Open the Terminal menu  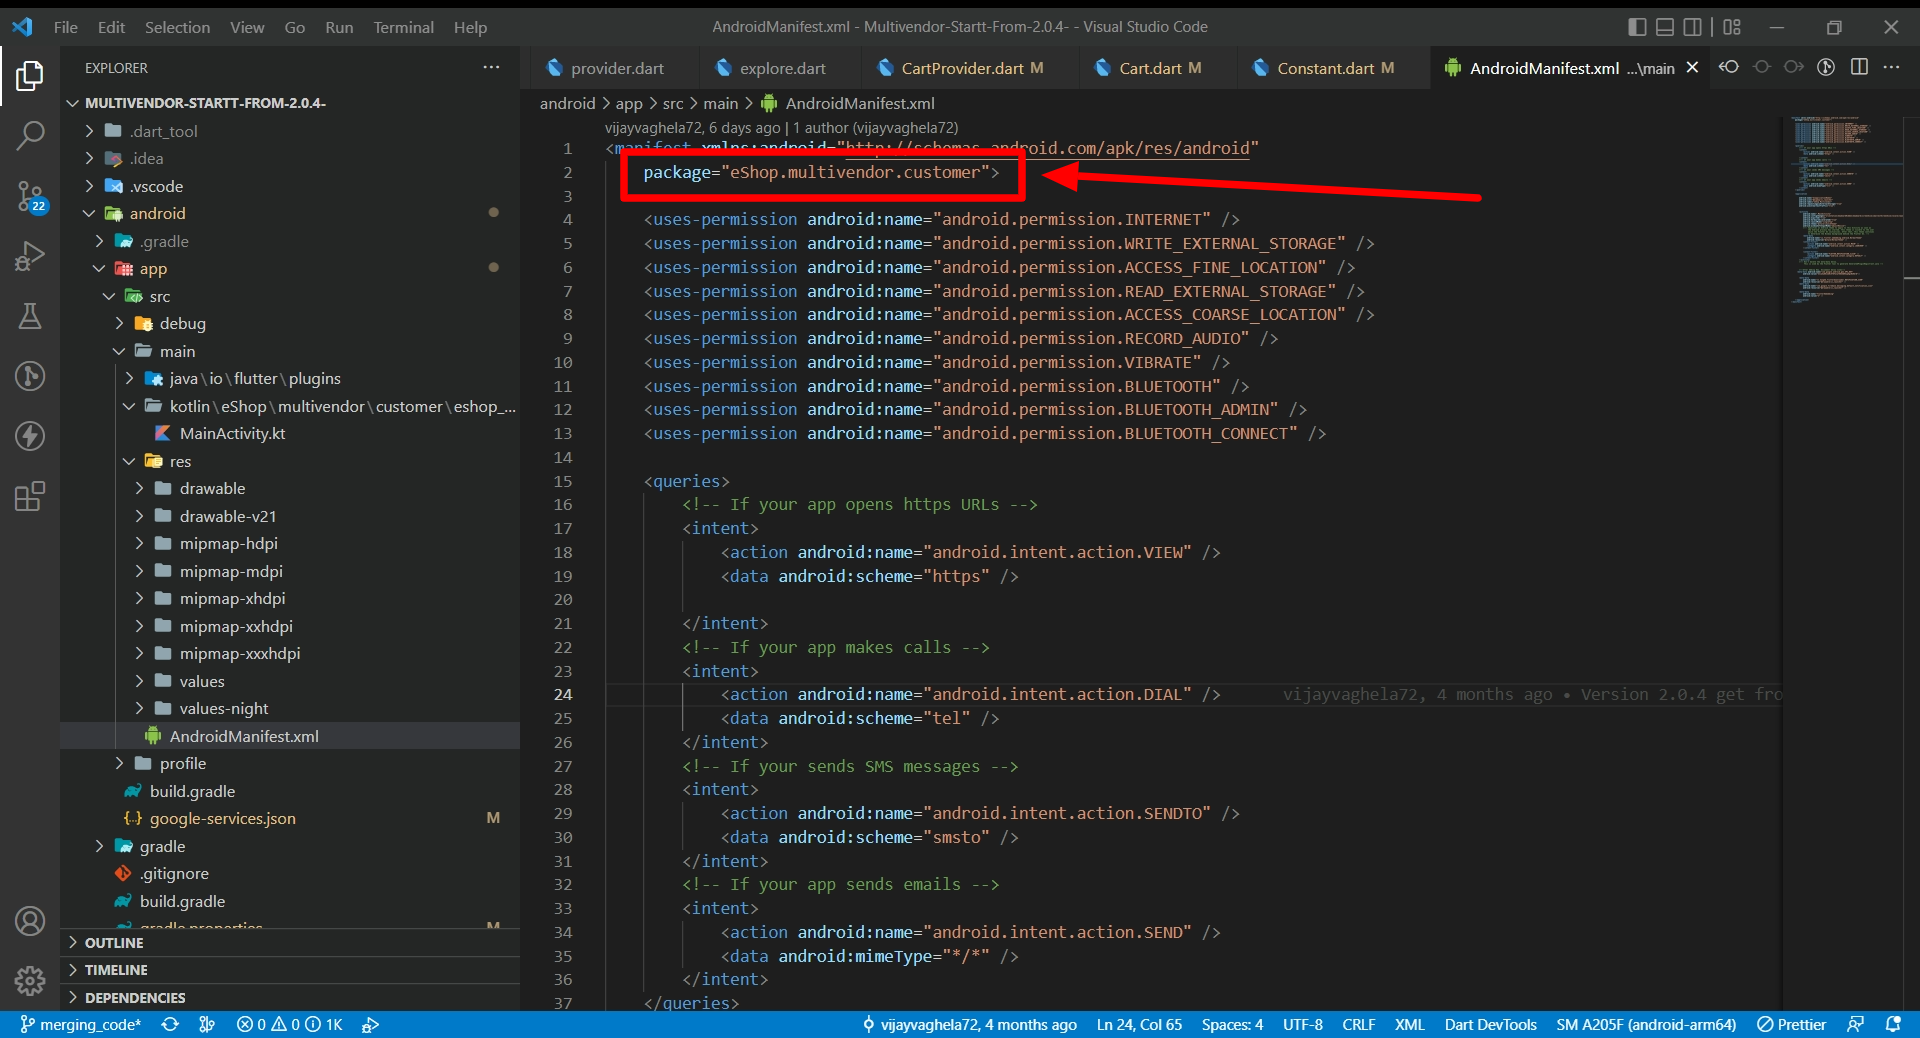click(x=403, y=27)
